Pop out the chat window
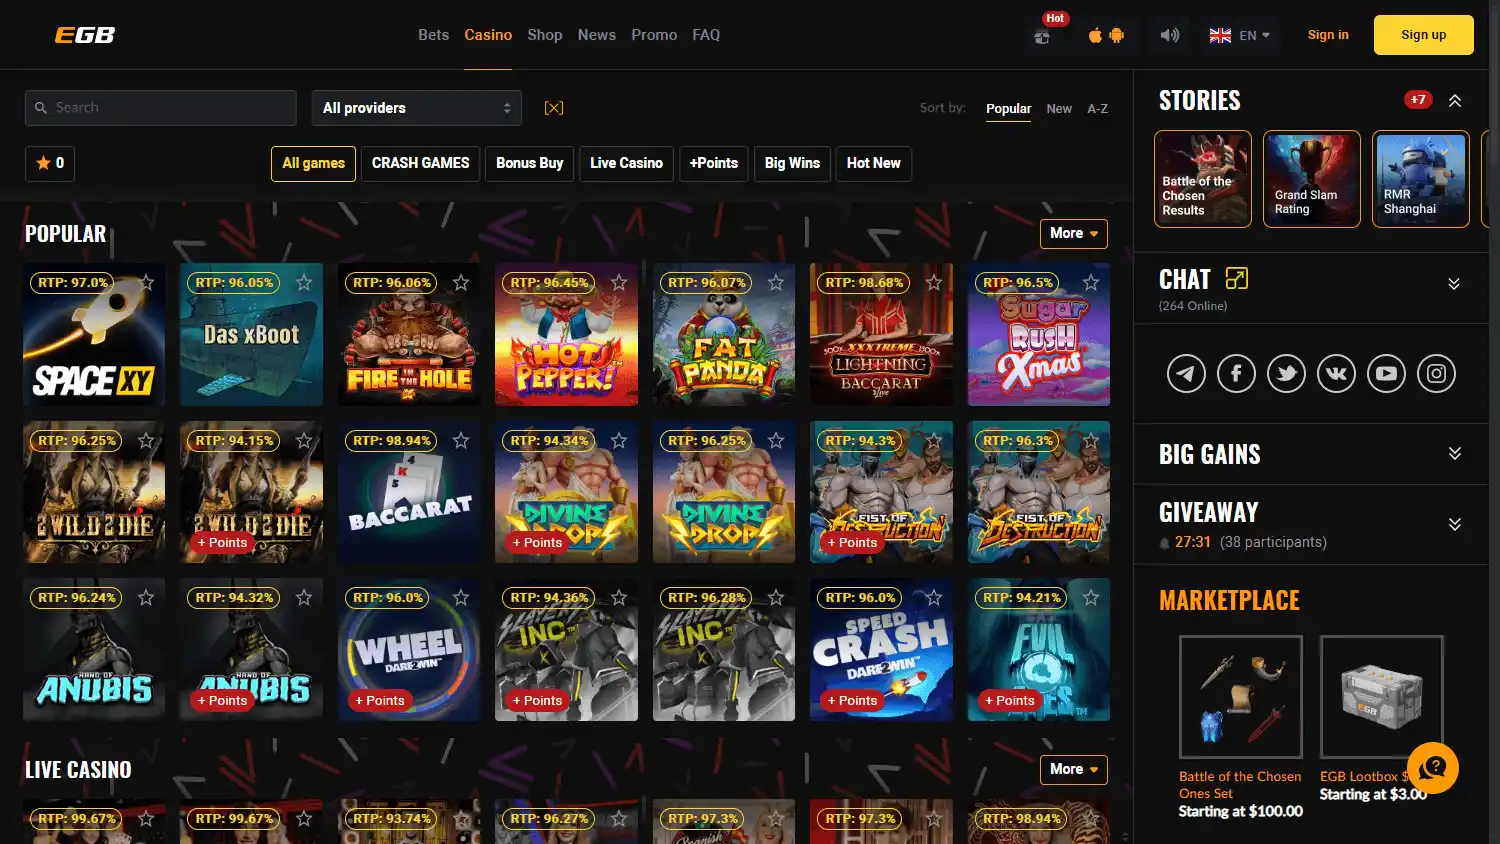This screenshot has height=844, width=1500. point(1237,278)
